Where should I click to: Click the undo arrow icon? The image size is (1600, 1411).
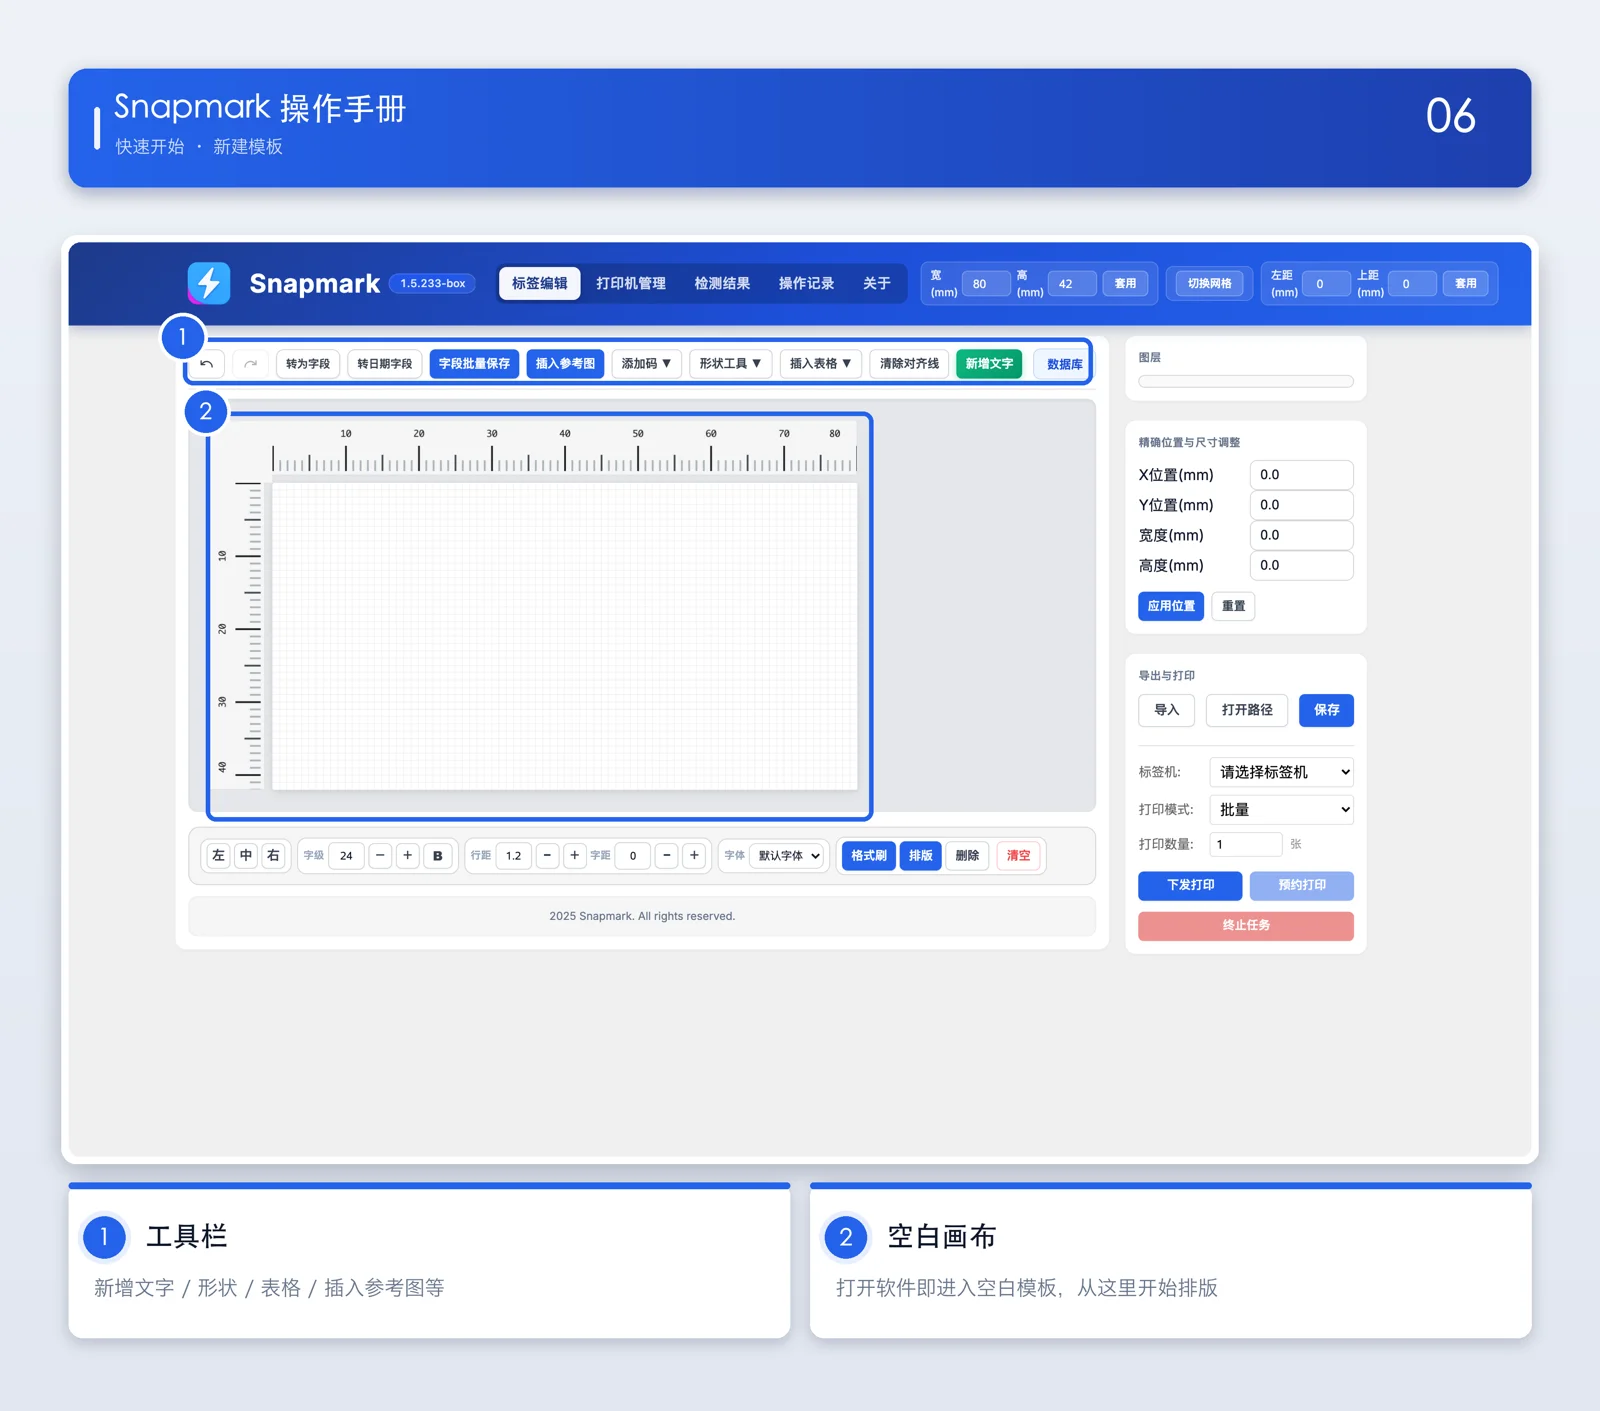pyautogui.click(x=207, y=364)
